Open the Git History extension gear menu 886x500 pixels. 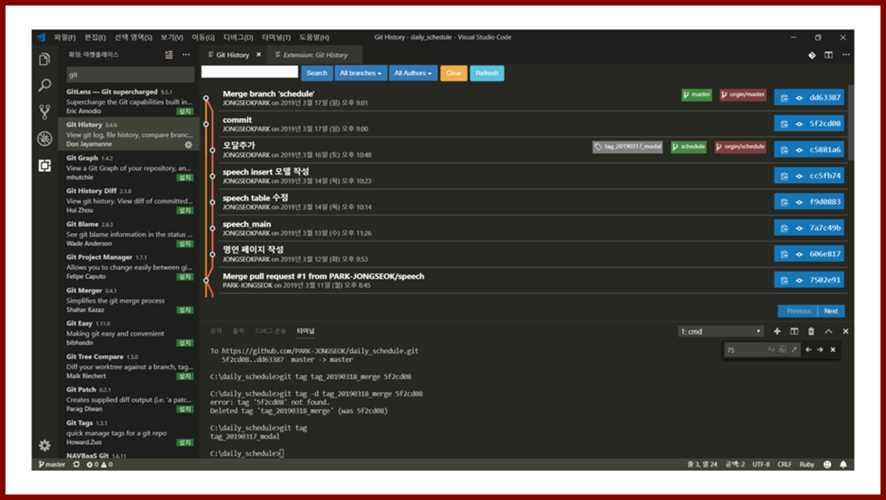pyautogui.click(x=188, y=145)
